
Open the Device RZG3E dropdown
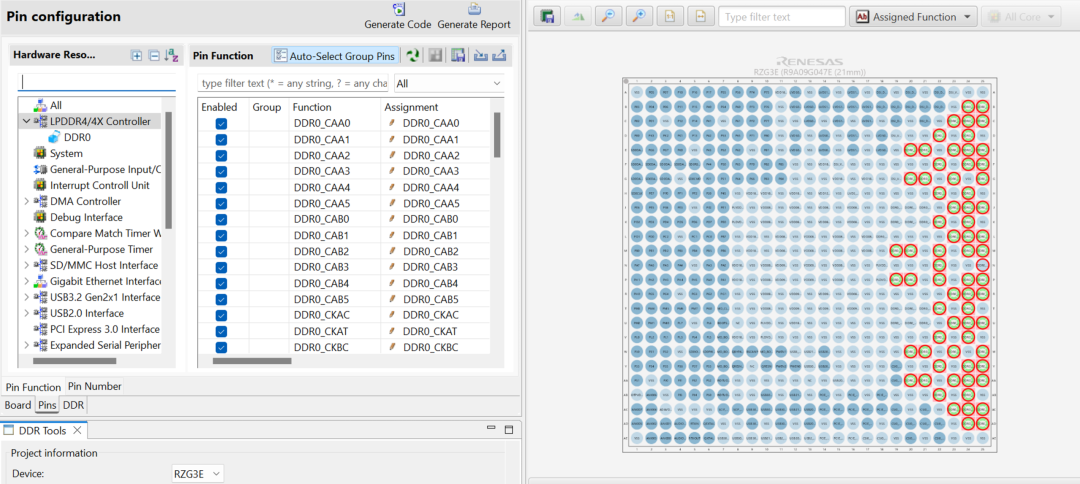(x=197, y=474)
